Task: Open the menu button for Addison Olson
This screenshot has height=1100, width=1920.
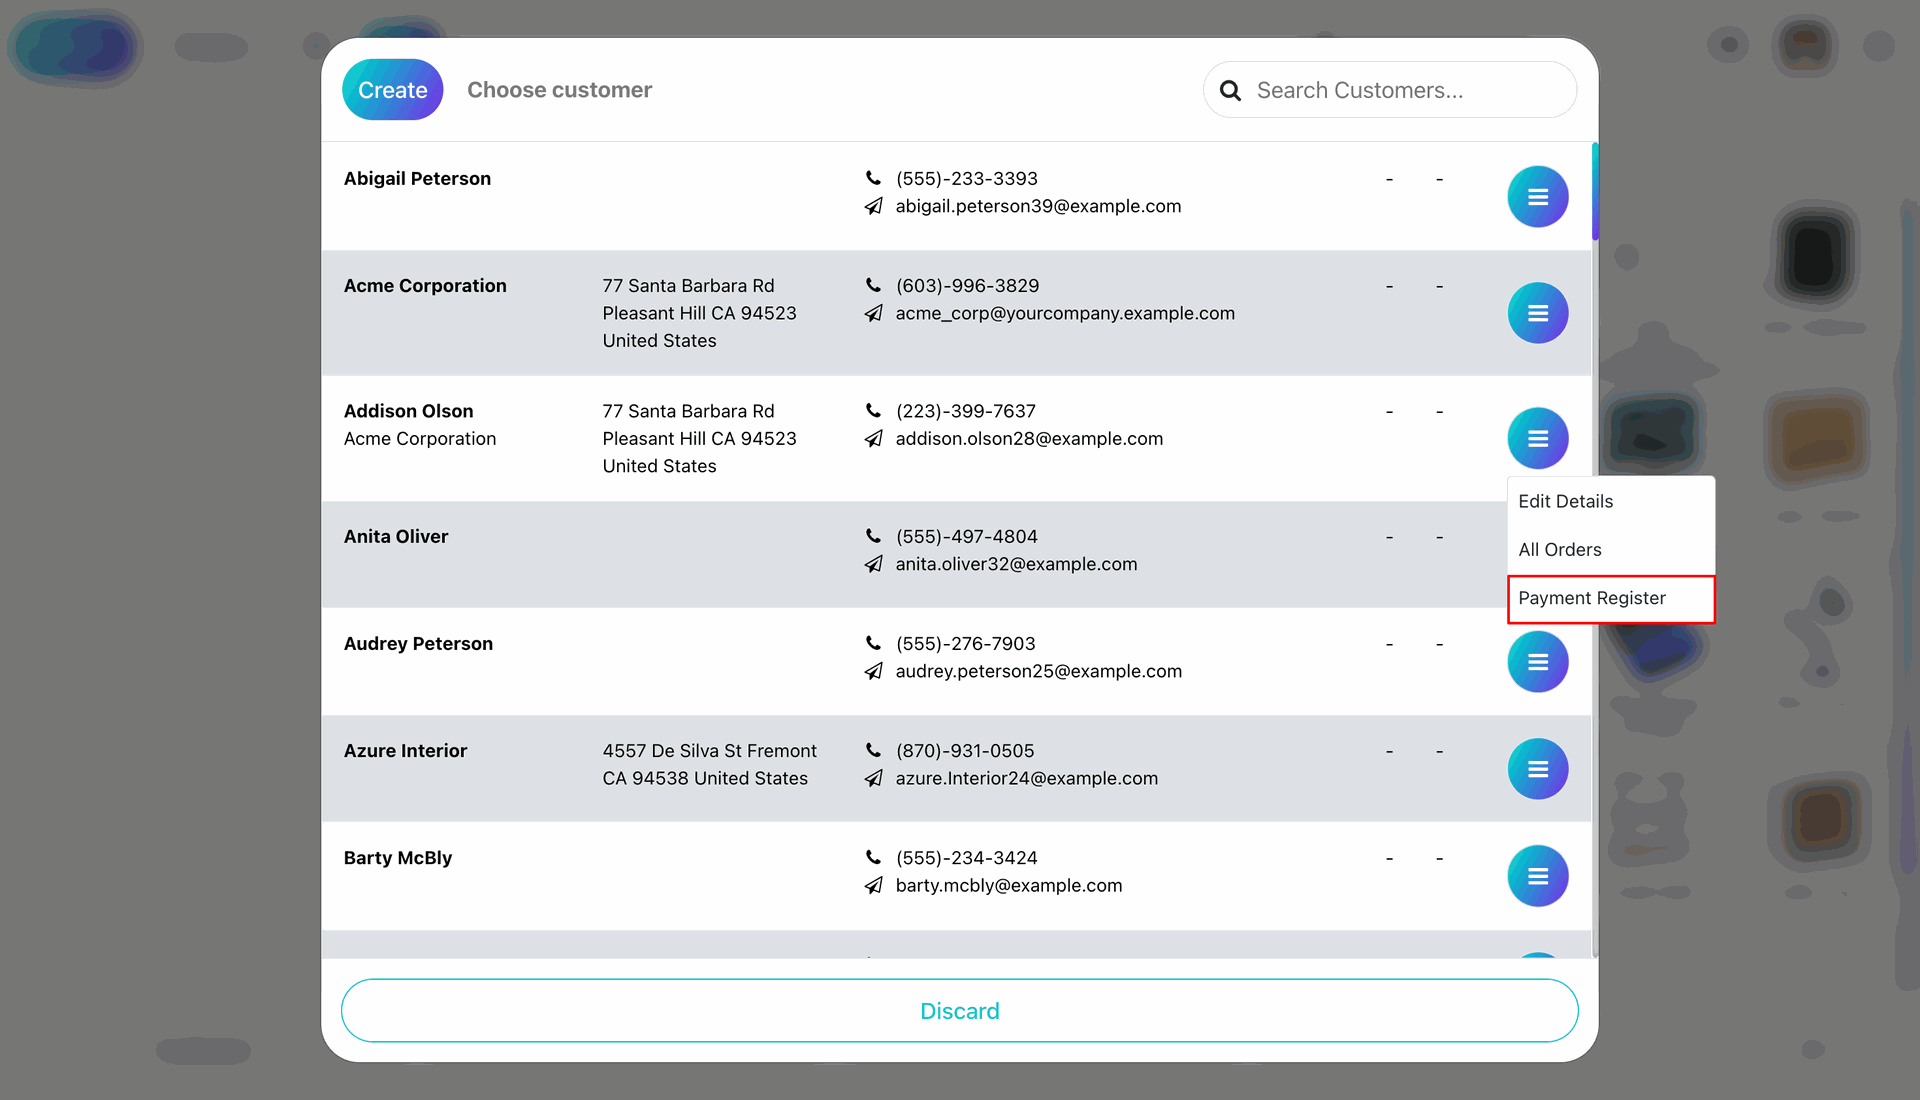Action: coord(1537,438)
